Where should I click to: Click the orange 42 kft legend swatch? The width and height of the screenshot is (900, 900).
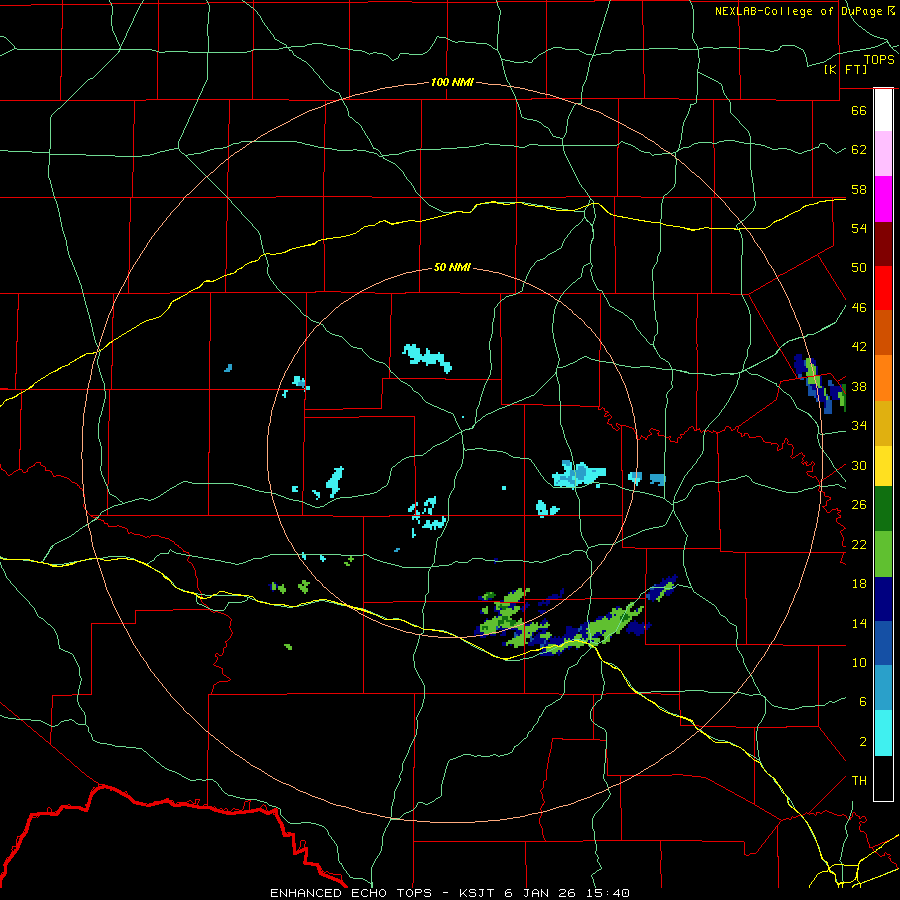883,378
